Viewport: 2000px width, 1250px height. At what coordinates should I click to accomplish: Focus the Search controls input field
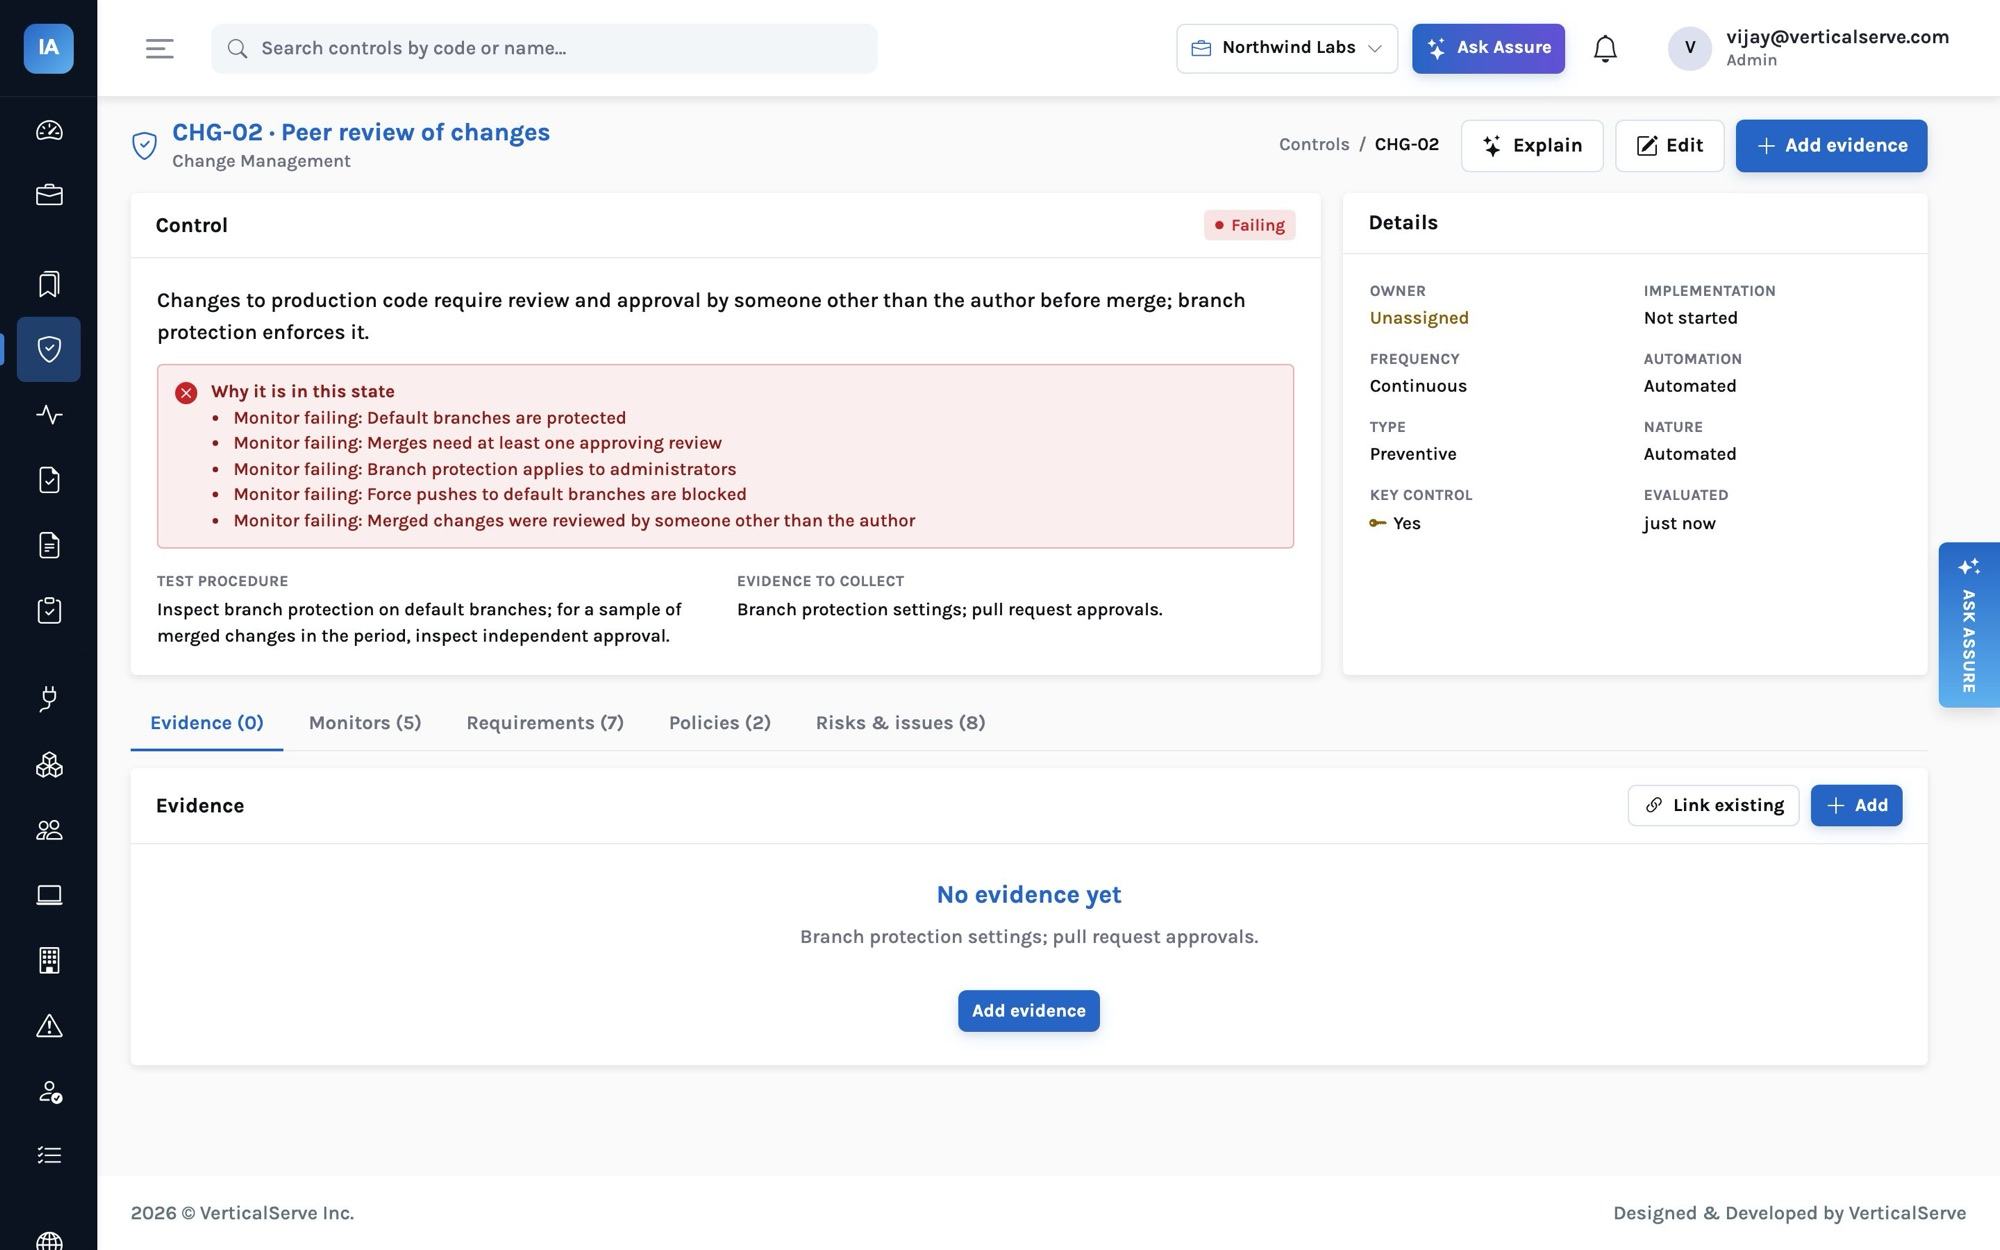pyautogui.click(x=544, y=48)
